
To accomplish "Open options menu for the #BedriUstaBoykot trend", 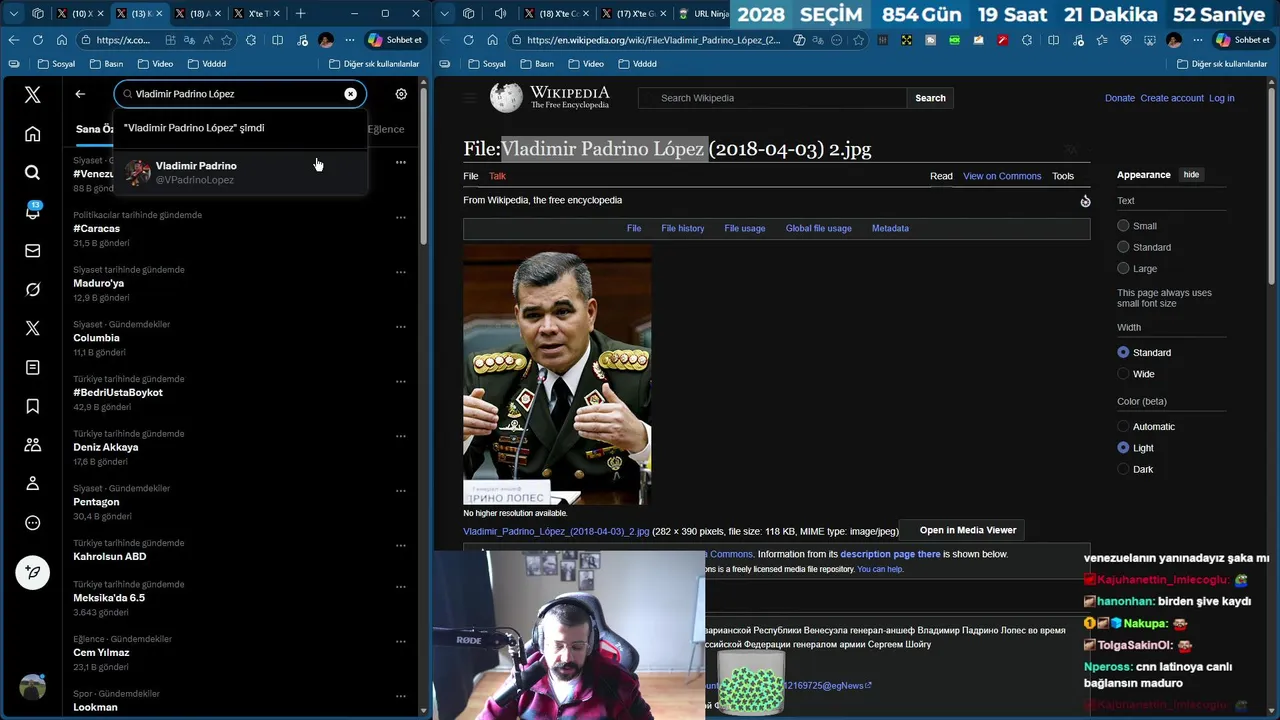I will pos(400,381).
